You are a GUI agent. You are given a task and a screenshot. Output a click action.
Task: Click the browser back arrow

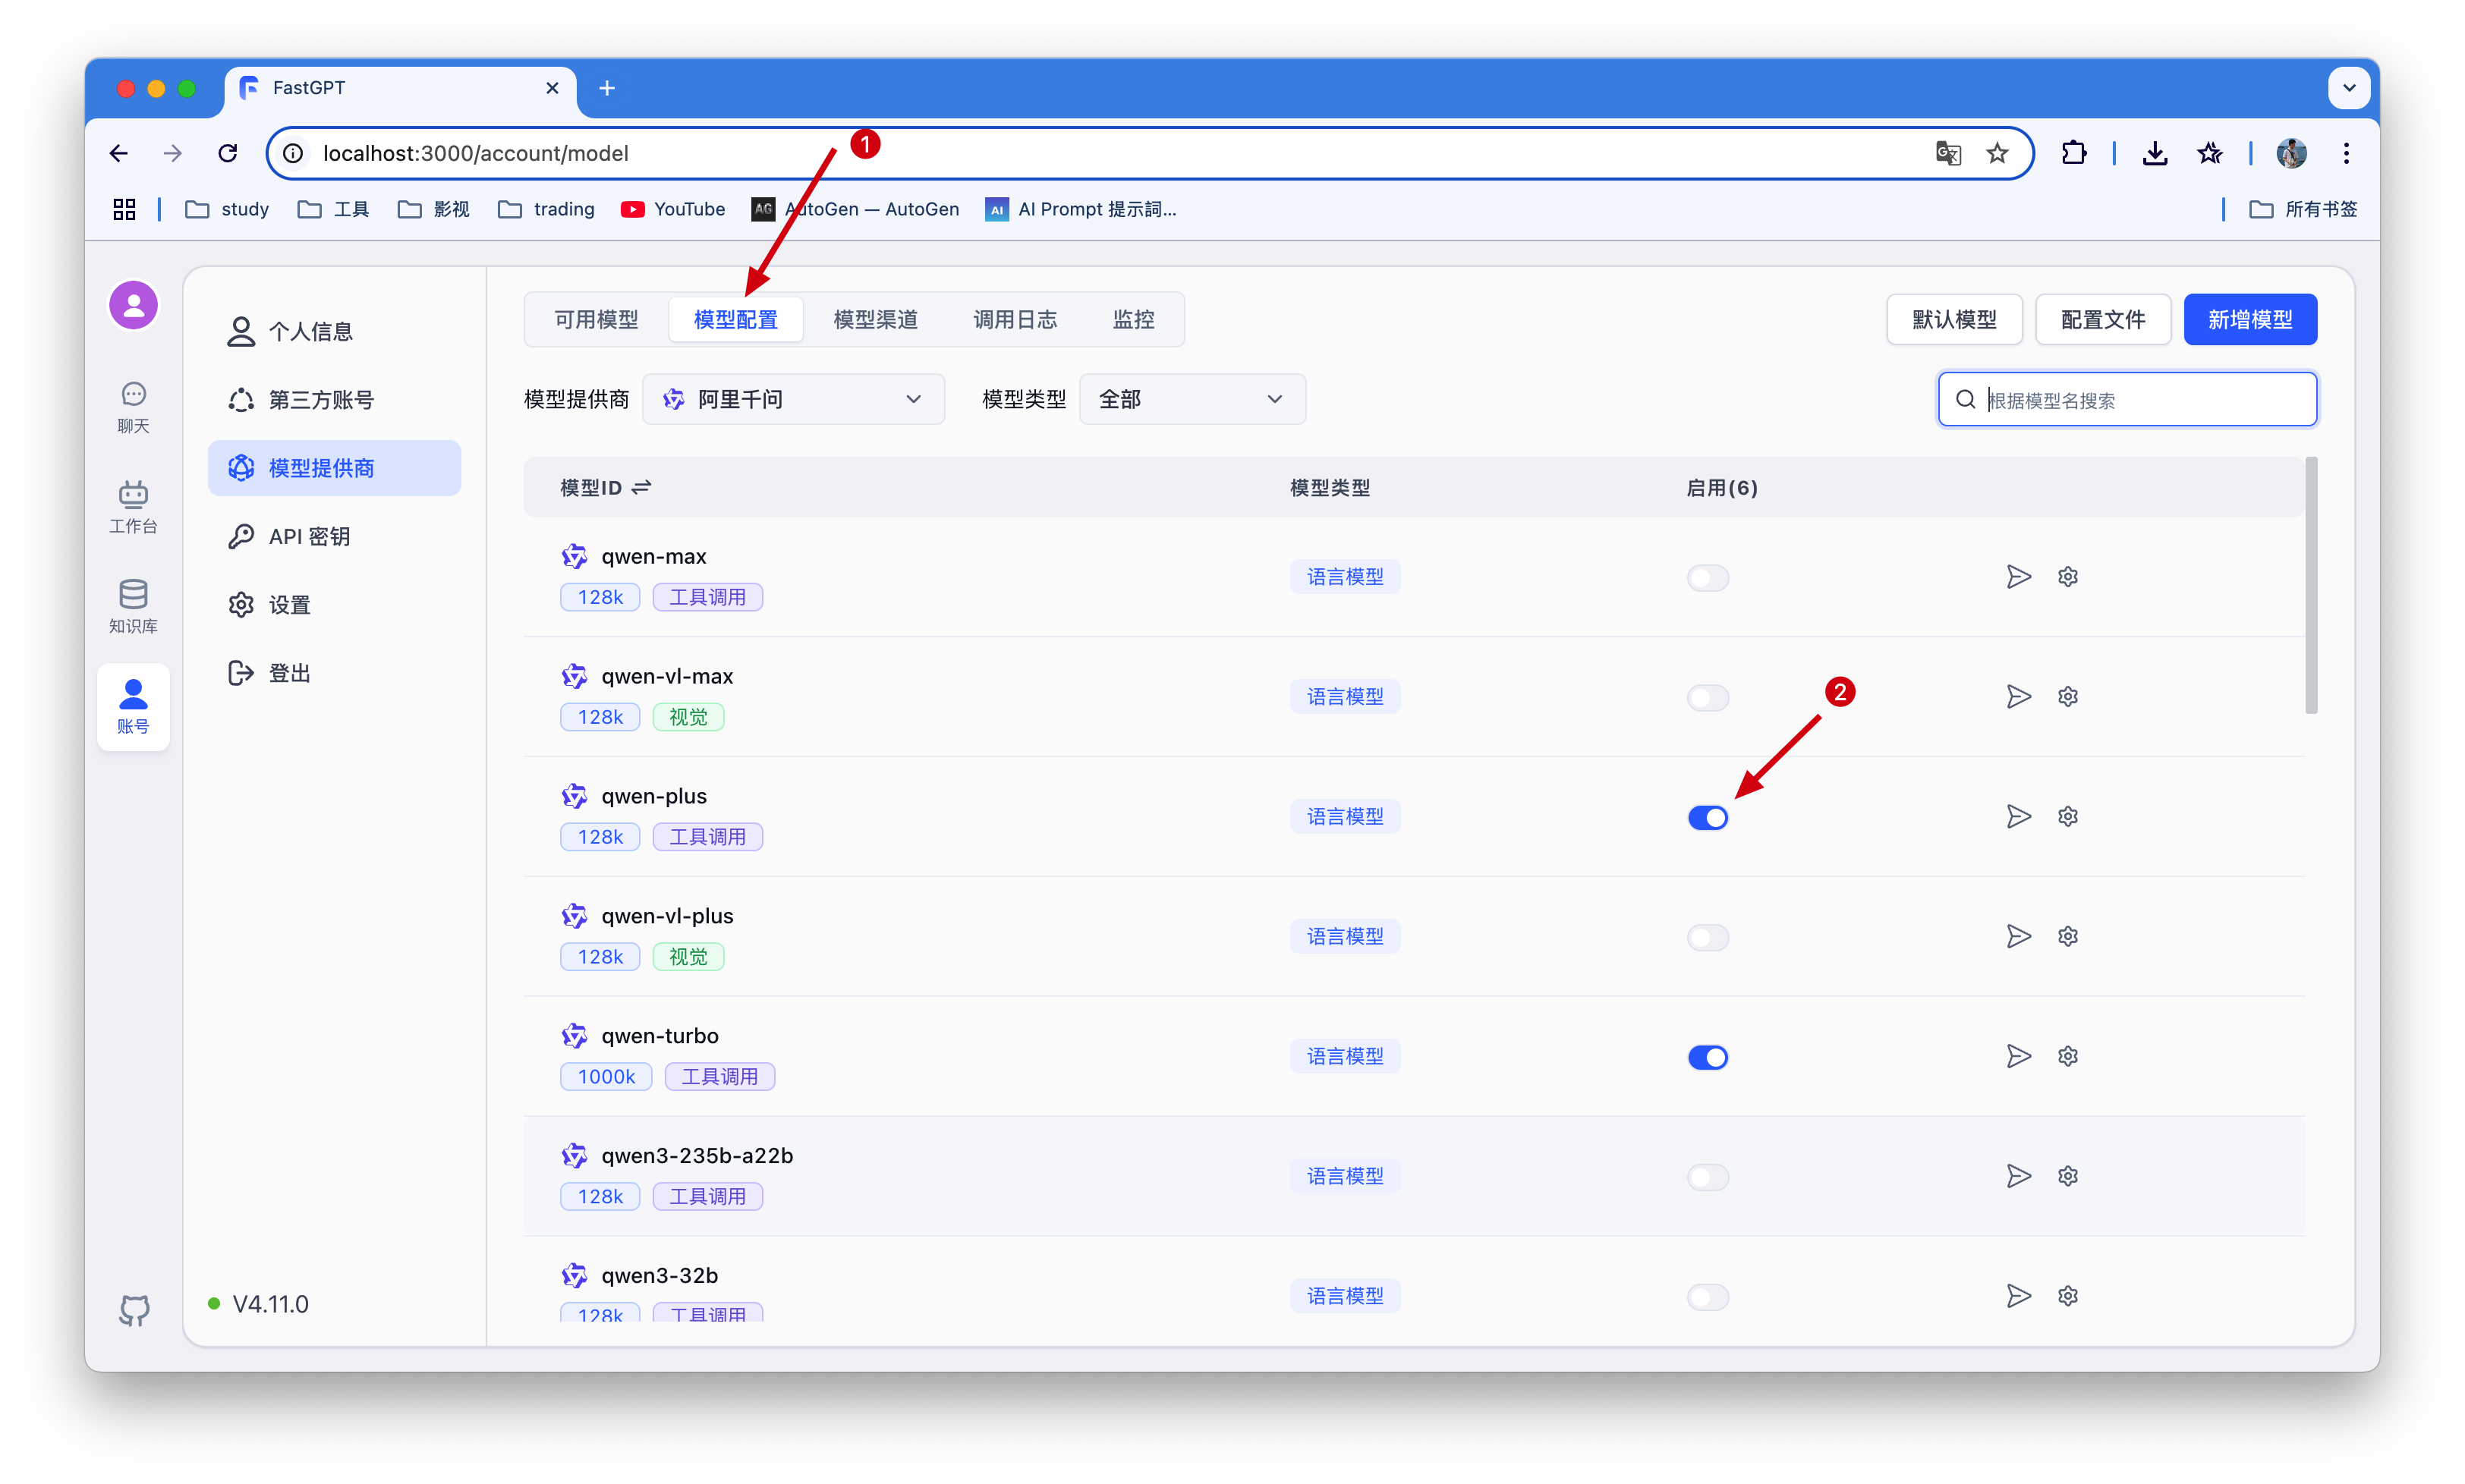click(x=119, y=153)
